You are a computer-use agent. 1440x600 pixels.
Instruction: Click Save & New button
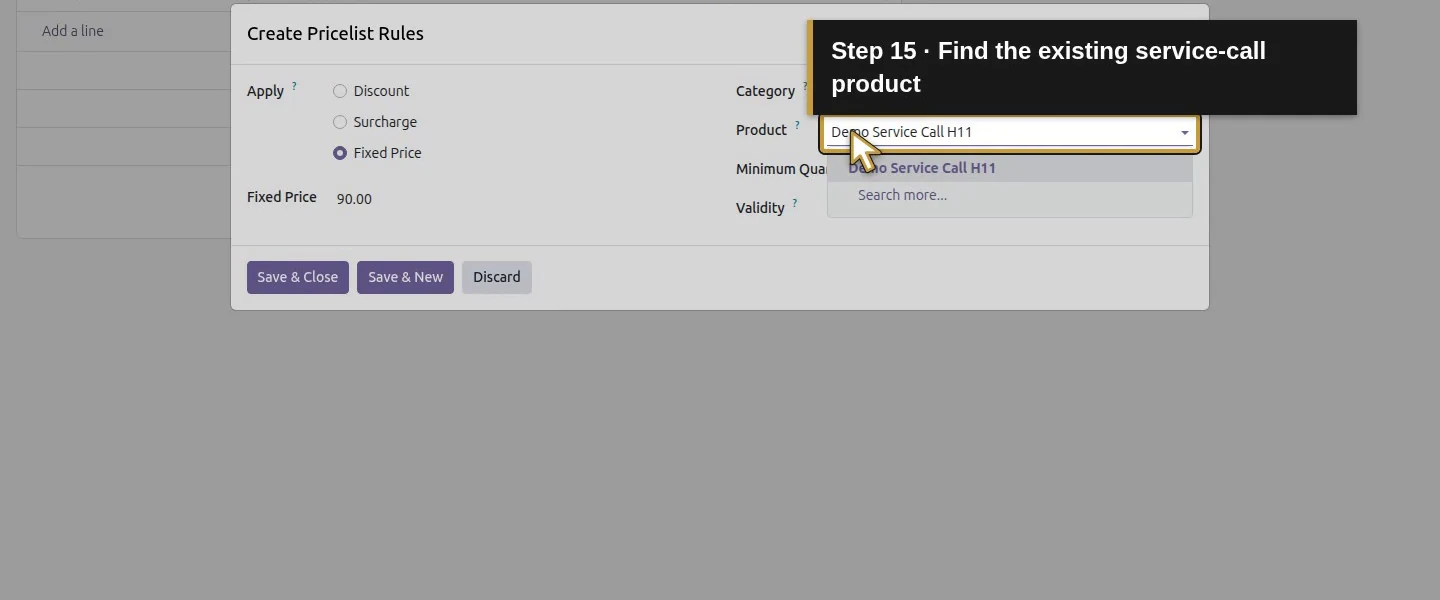click(x=405, y=277)
